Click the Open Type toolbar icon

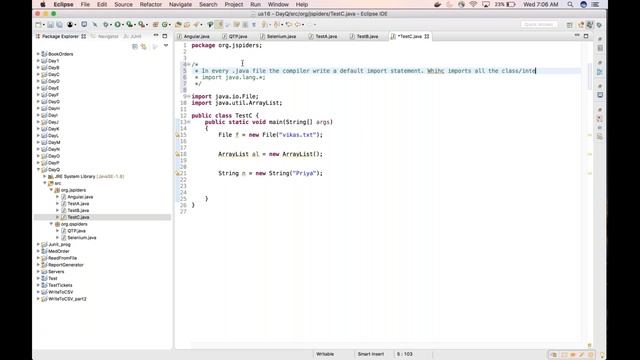click(x=178, y=25)
